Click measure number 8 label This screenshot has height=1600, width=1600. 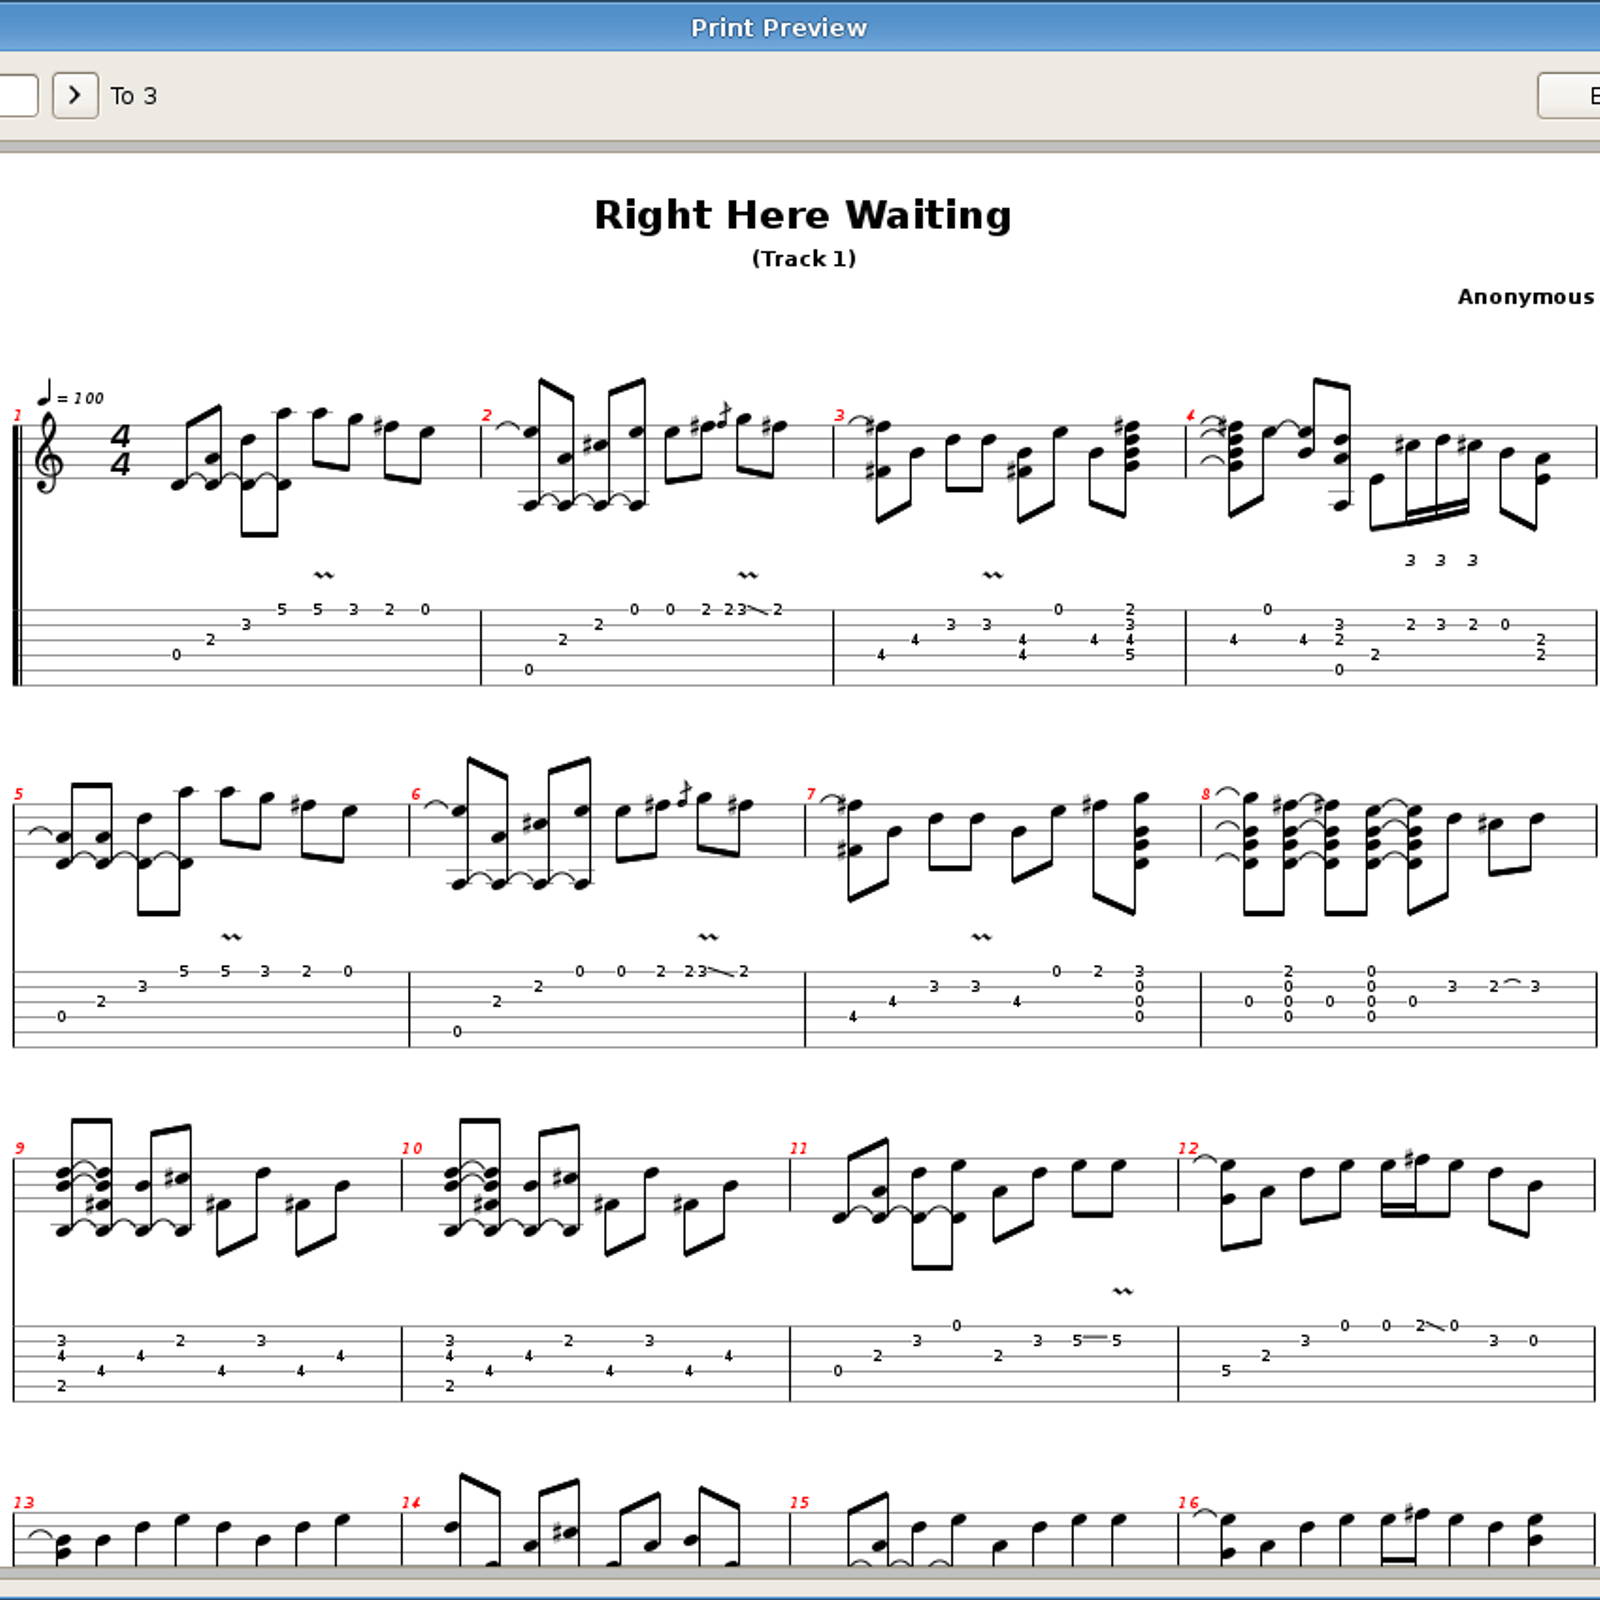click(x=1206, y=794)
